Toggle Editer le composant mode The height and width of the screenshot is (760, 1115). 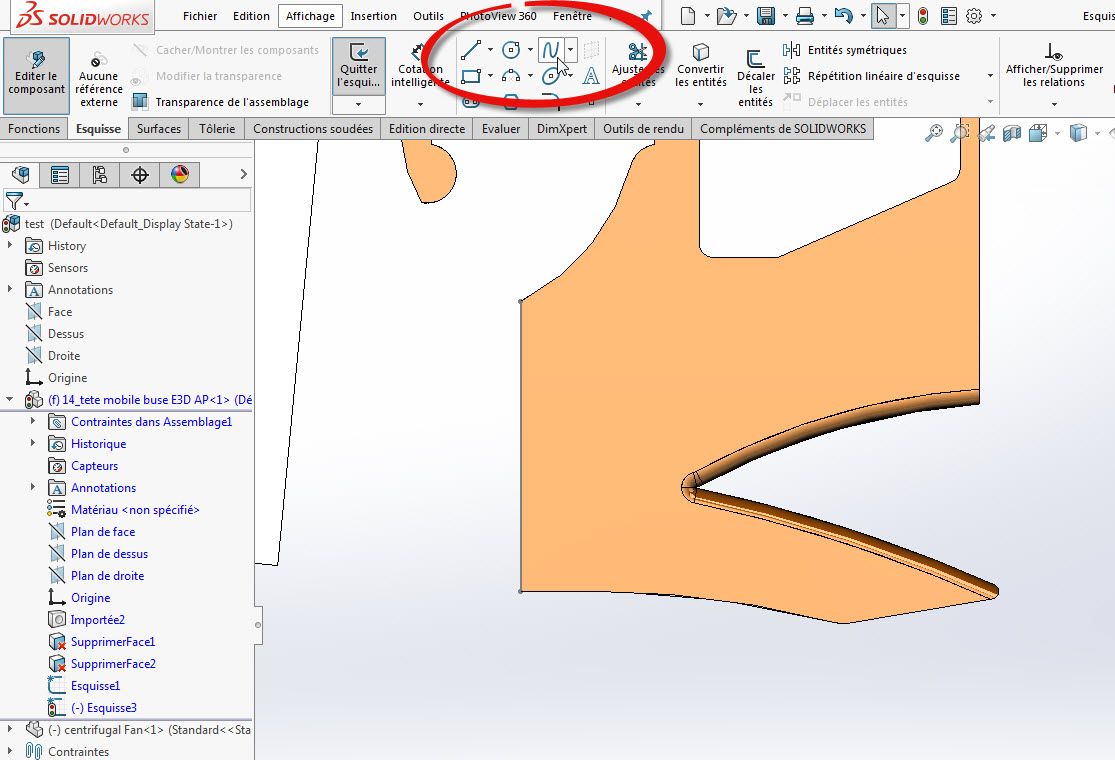coord(36,75)
